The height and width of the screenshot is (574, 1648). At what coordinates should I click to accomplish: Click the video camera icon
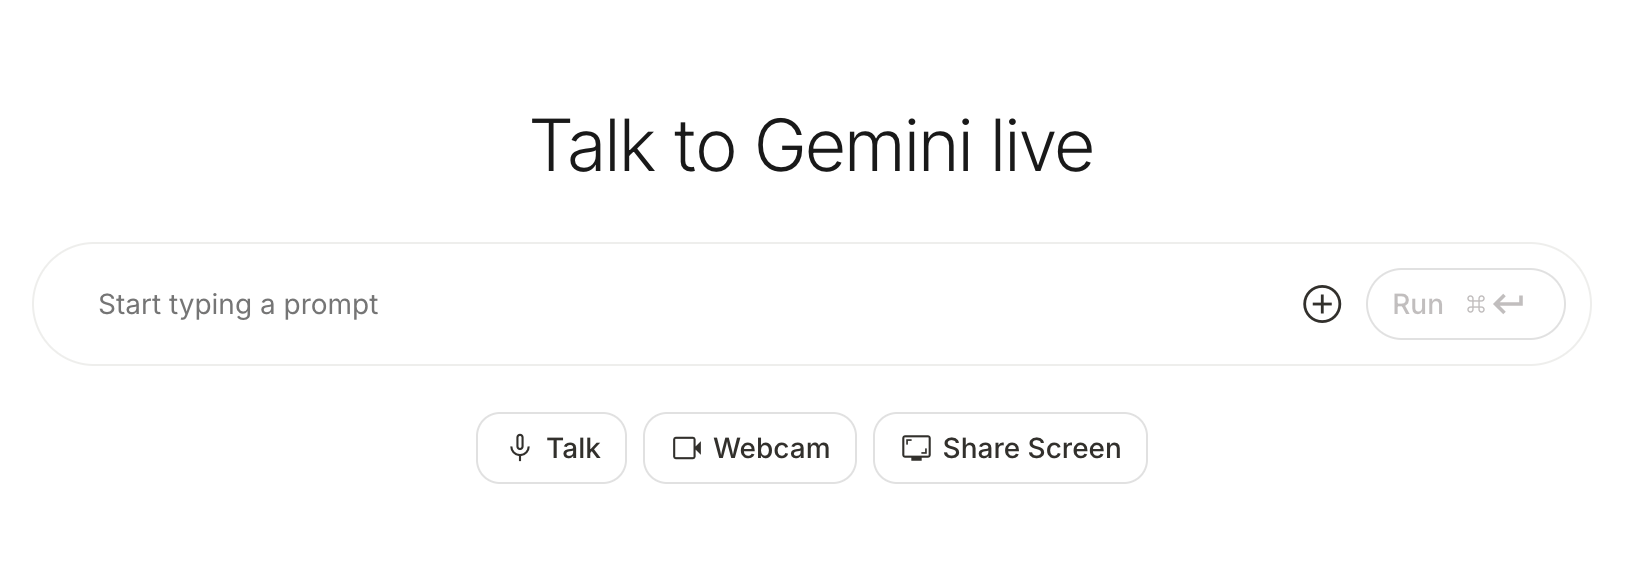point(687,448)
